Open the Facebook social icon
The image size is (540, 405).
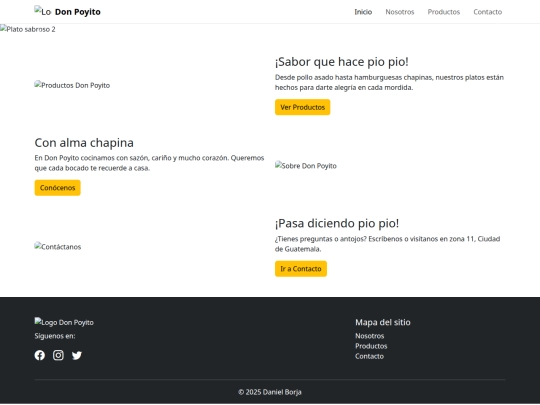click(40, 355)
